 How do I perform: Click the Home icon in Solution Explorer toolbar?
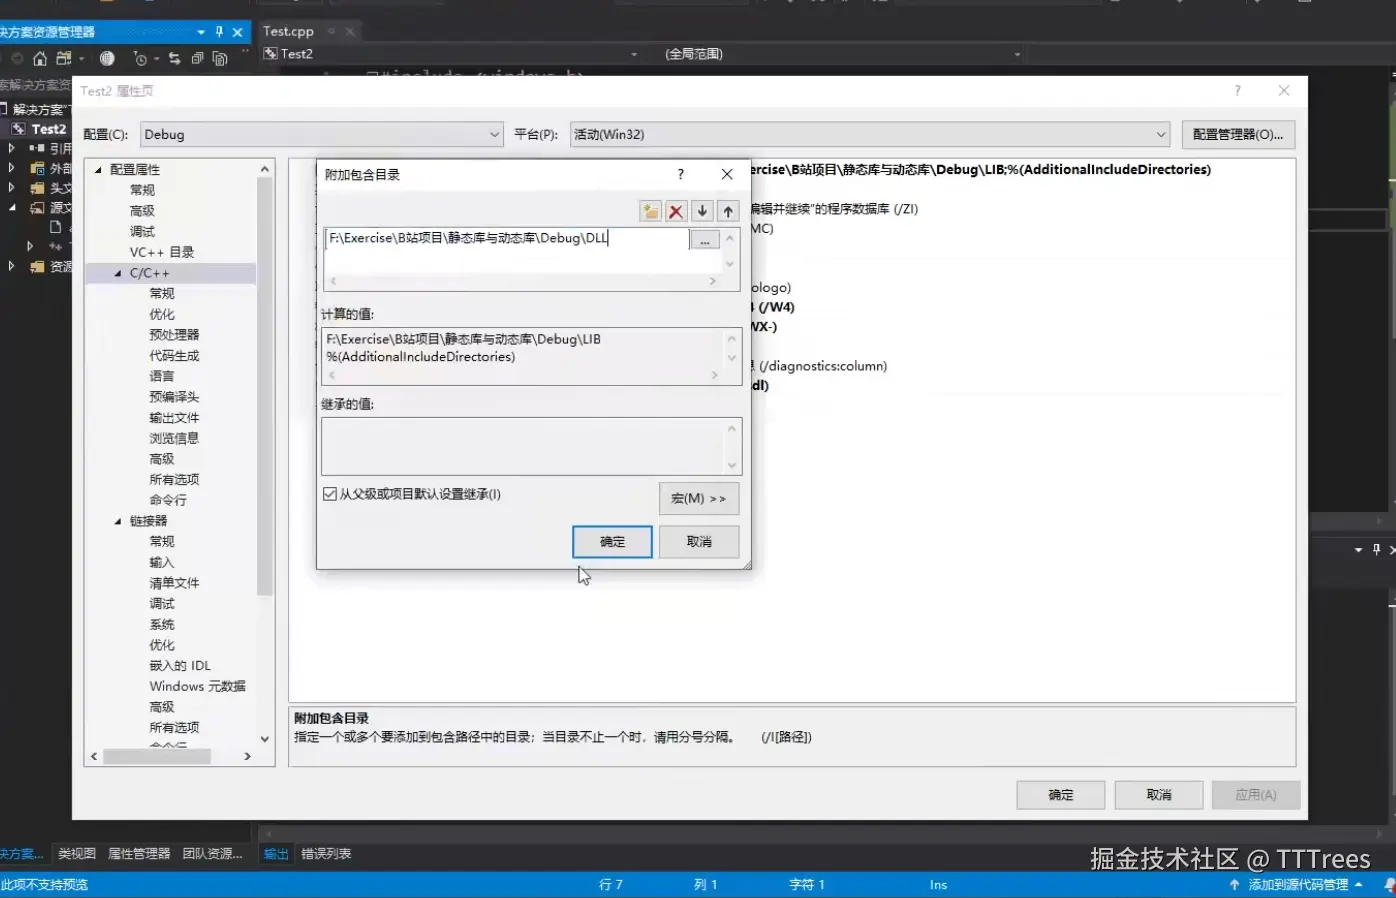[40, 59]
